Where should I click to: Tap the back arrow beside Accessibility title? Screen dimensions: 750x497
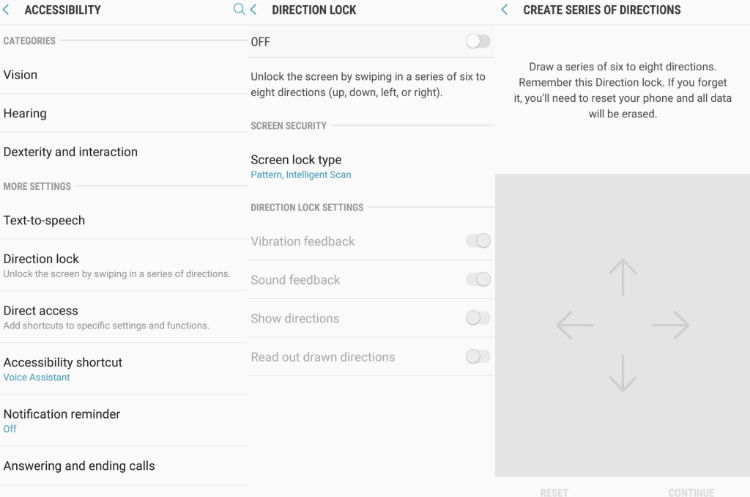6,10
